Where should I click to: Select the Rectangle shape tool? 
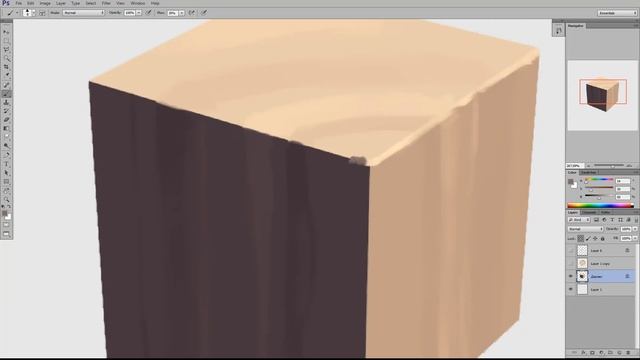(6, 182)
